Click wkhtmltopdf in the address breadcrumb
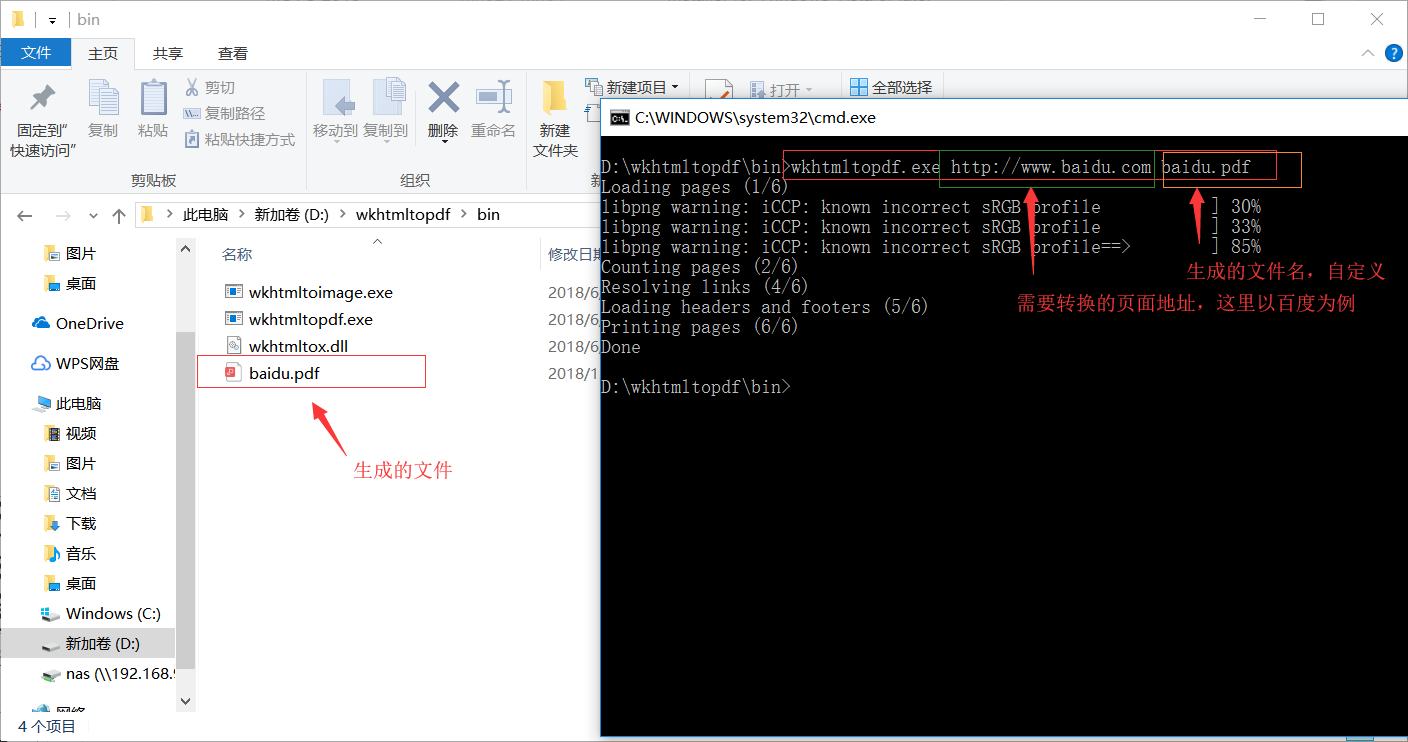Viewport: 1408px width, 742px height. click(x=403, y=215)
